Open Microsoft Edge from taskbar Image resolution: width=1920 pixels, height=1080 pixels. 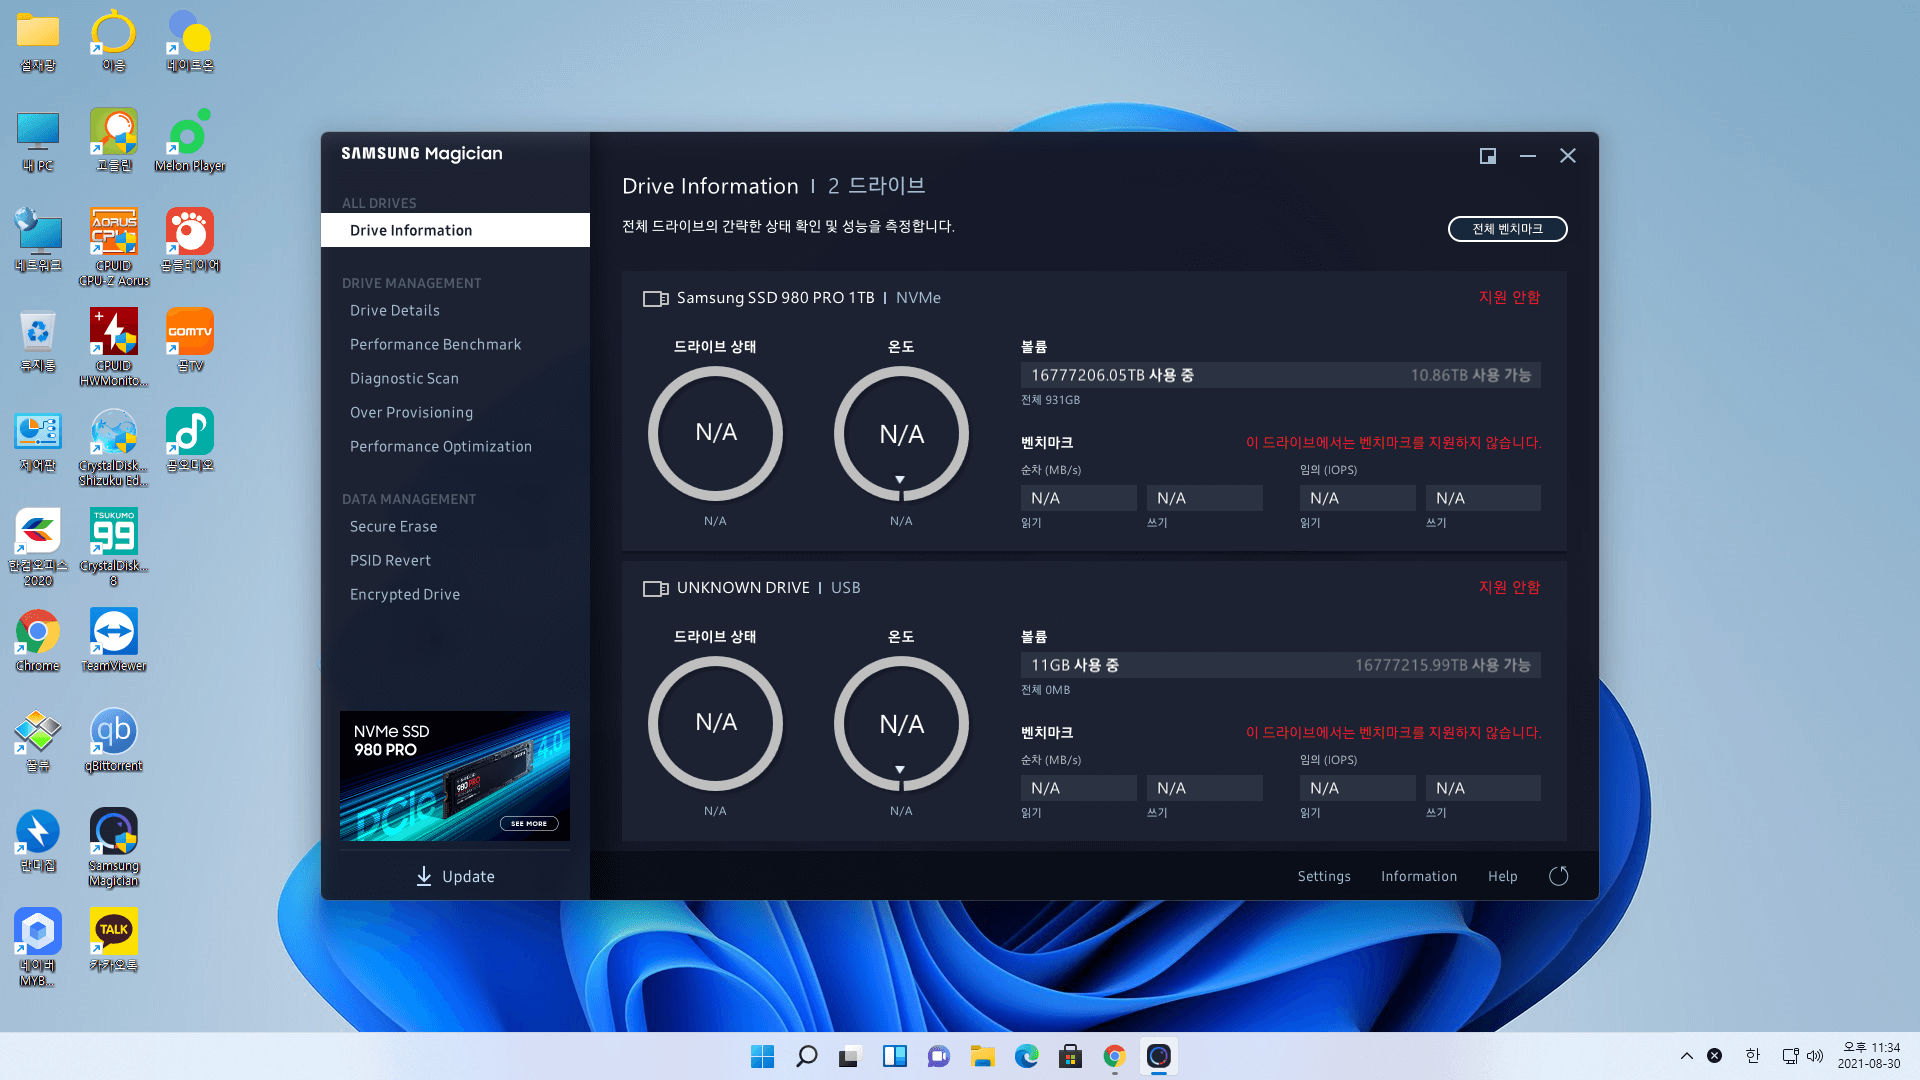point(1026,1056)
